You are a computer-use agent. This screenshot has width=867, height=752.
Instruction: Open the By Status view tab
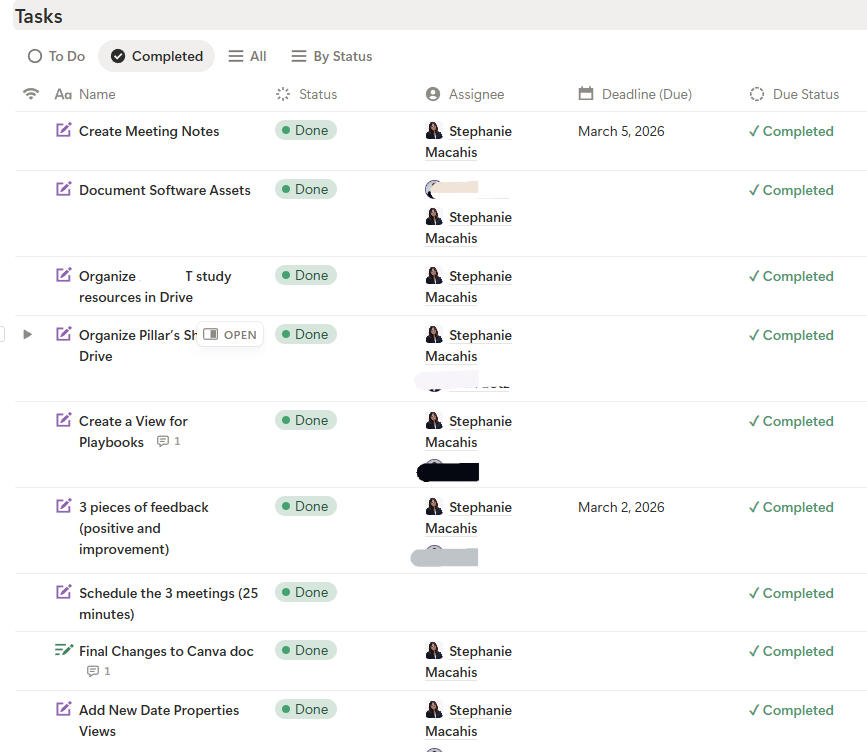[x=331, y=56]
